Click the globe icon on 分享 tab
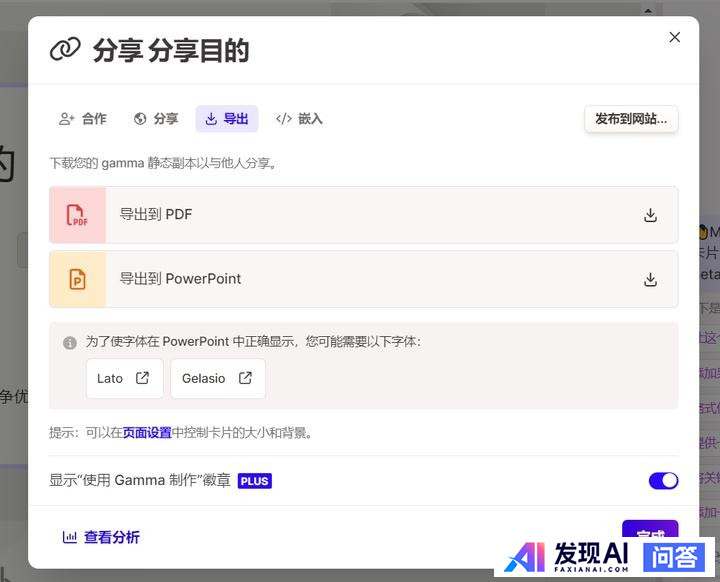This screenshot has width=720, height=582. pos(140,119)
